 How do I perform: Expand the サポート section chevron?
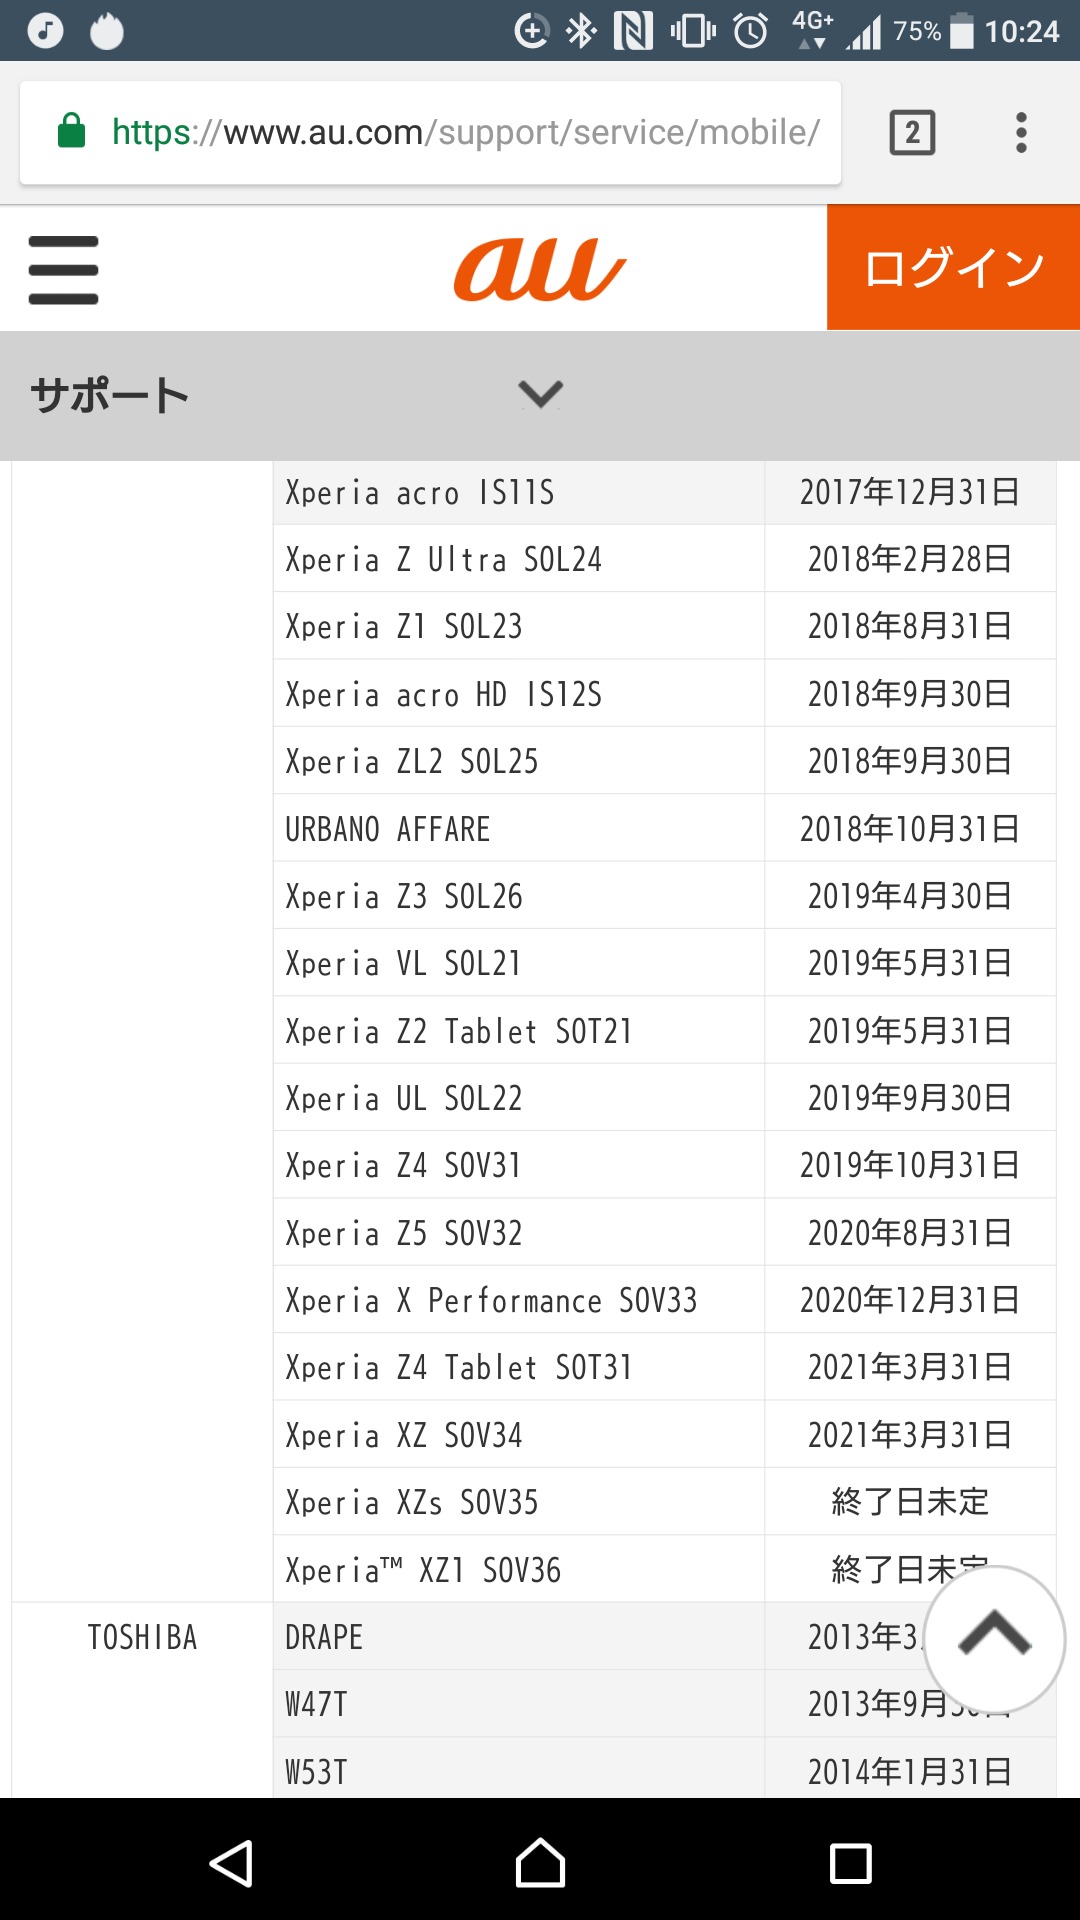[540, 394]
